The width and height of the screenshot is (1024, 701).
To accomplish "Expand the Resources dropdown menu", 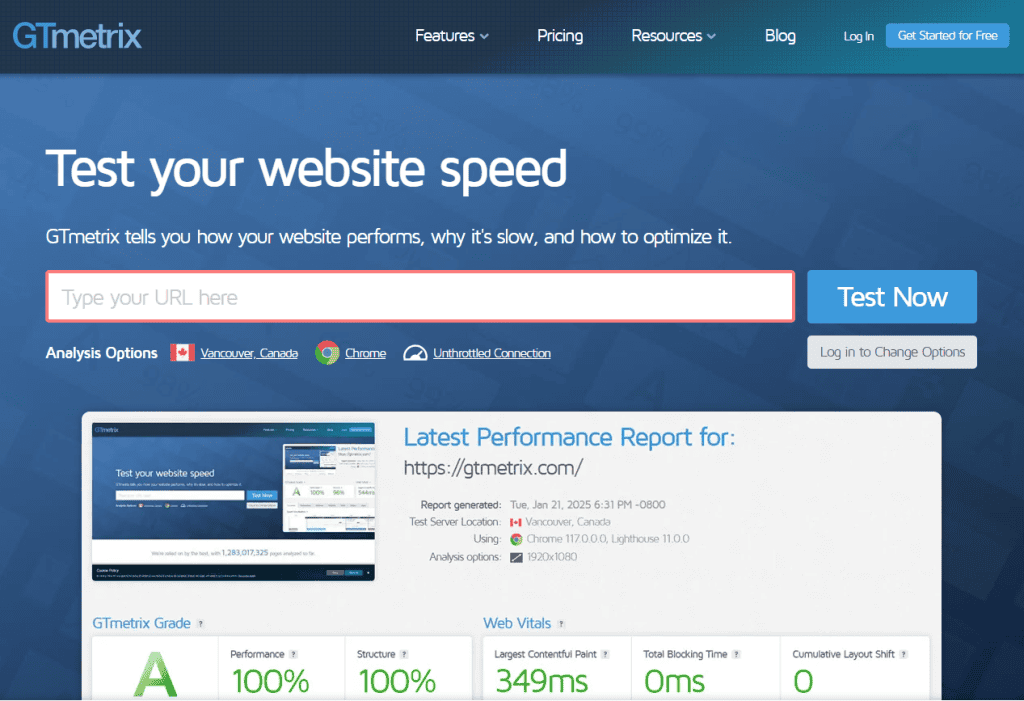I will 673,36.
